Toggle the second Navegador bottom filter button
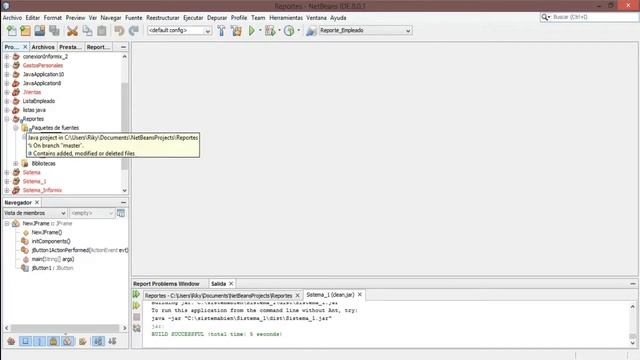 (x=25, y=341)
